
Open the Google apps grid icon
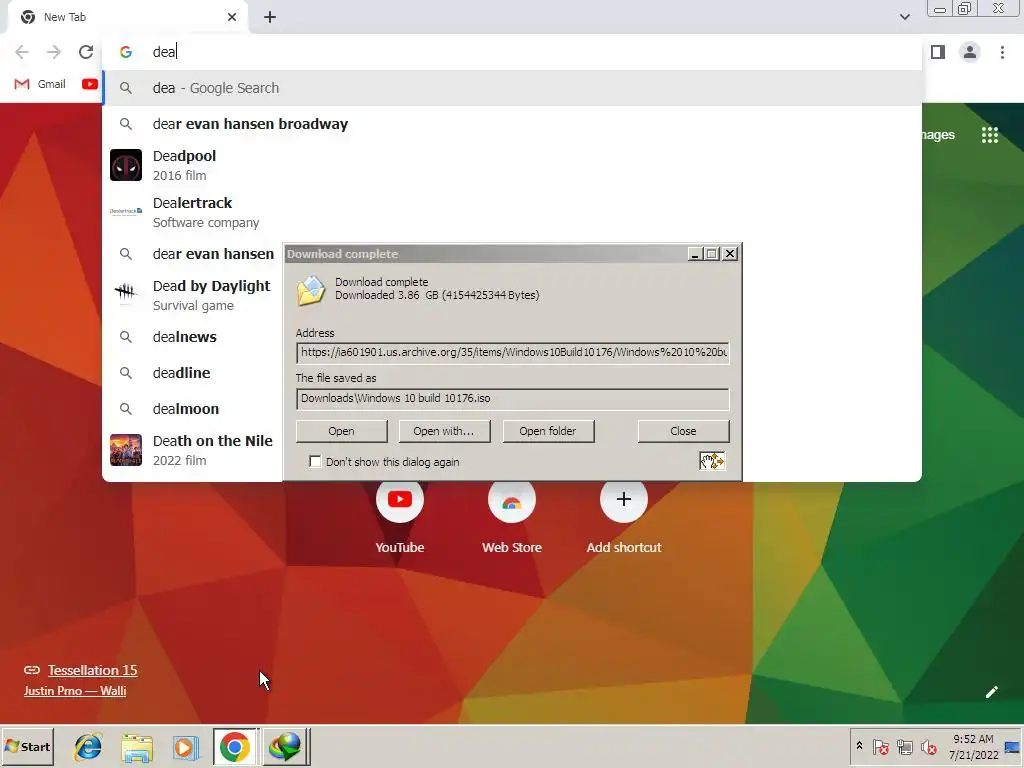coord(989,135)
